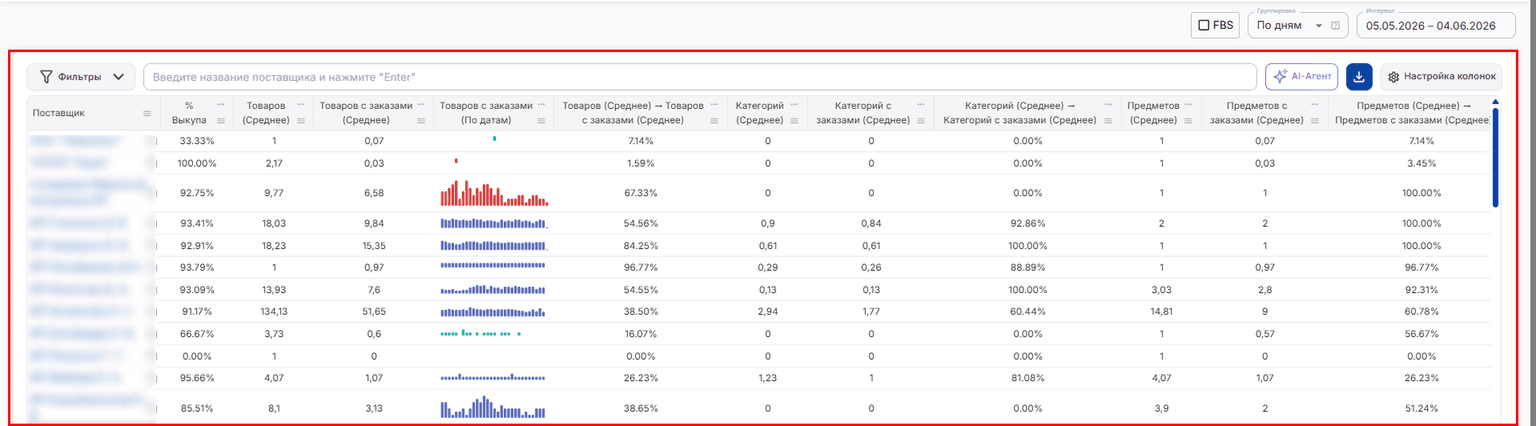Expand the Фильтры dropdown
The width and height of the screenshot is (1536, 426).
[81, 77]
